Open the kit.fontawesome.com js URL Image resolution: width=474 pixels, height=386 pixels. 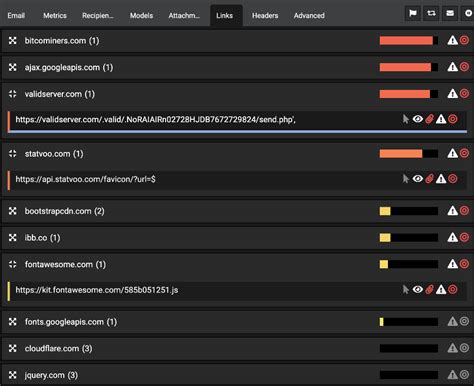(97, 290)
